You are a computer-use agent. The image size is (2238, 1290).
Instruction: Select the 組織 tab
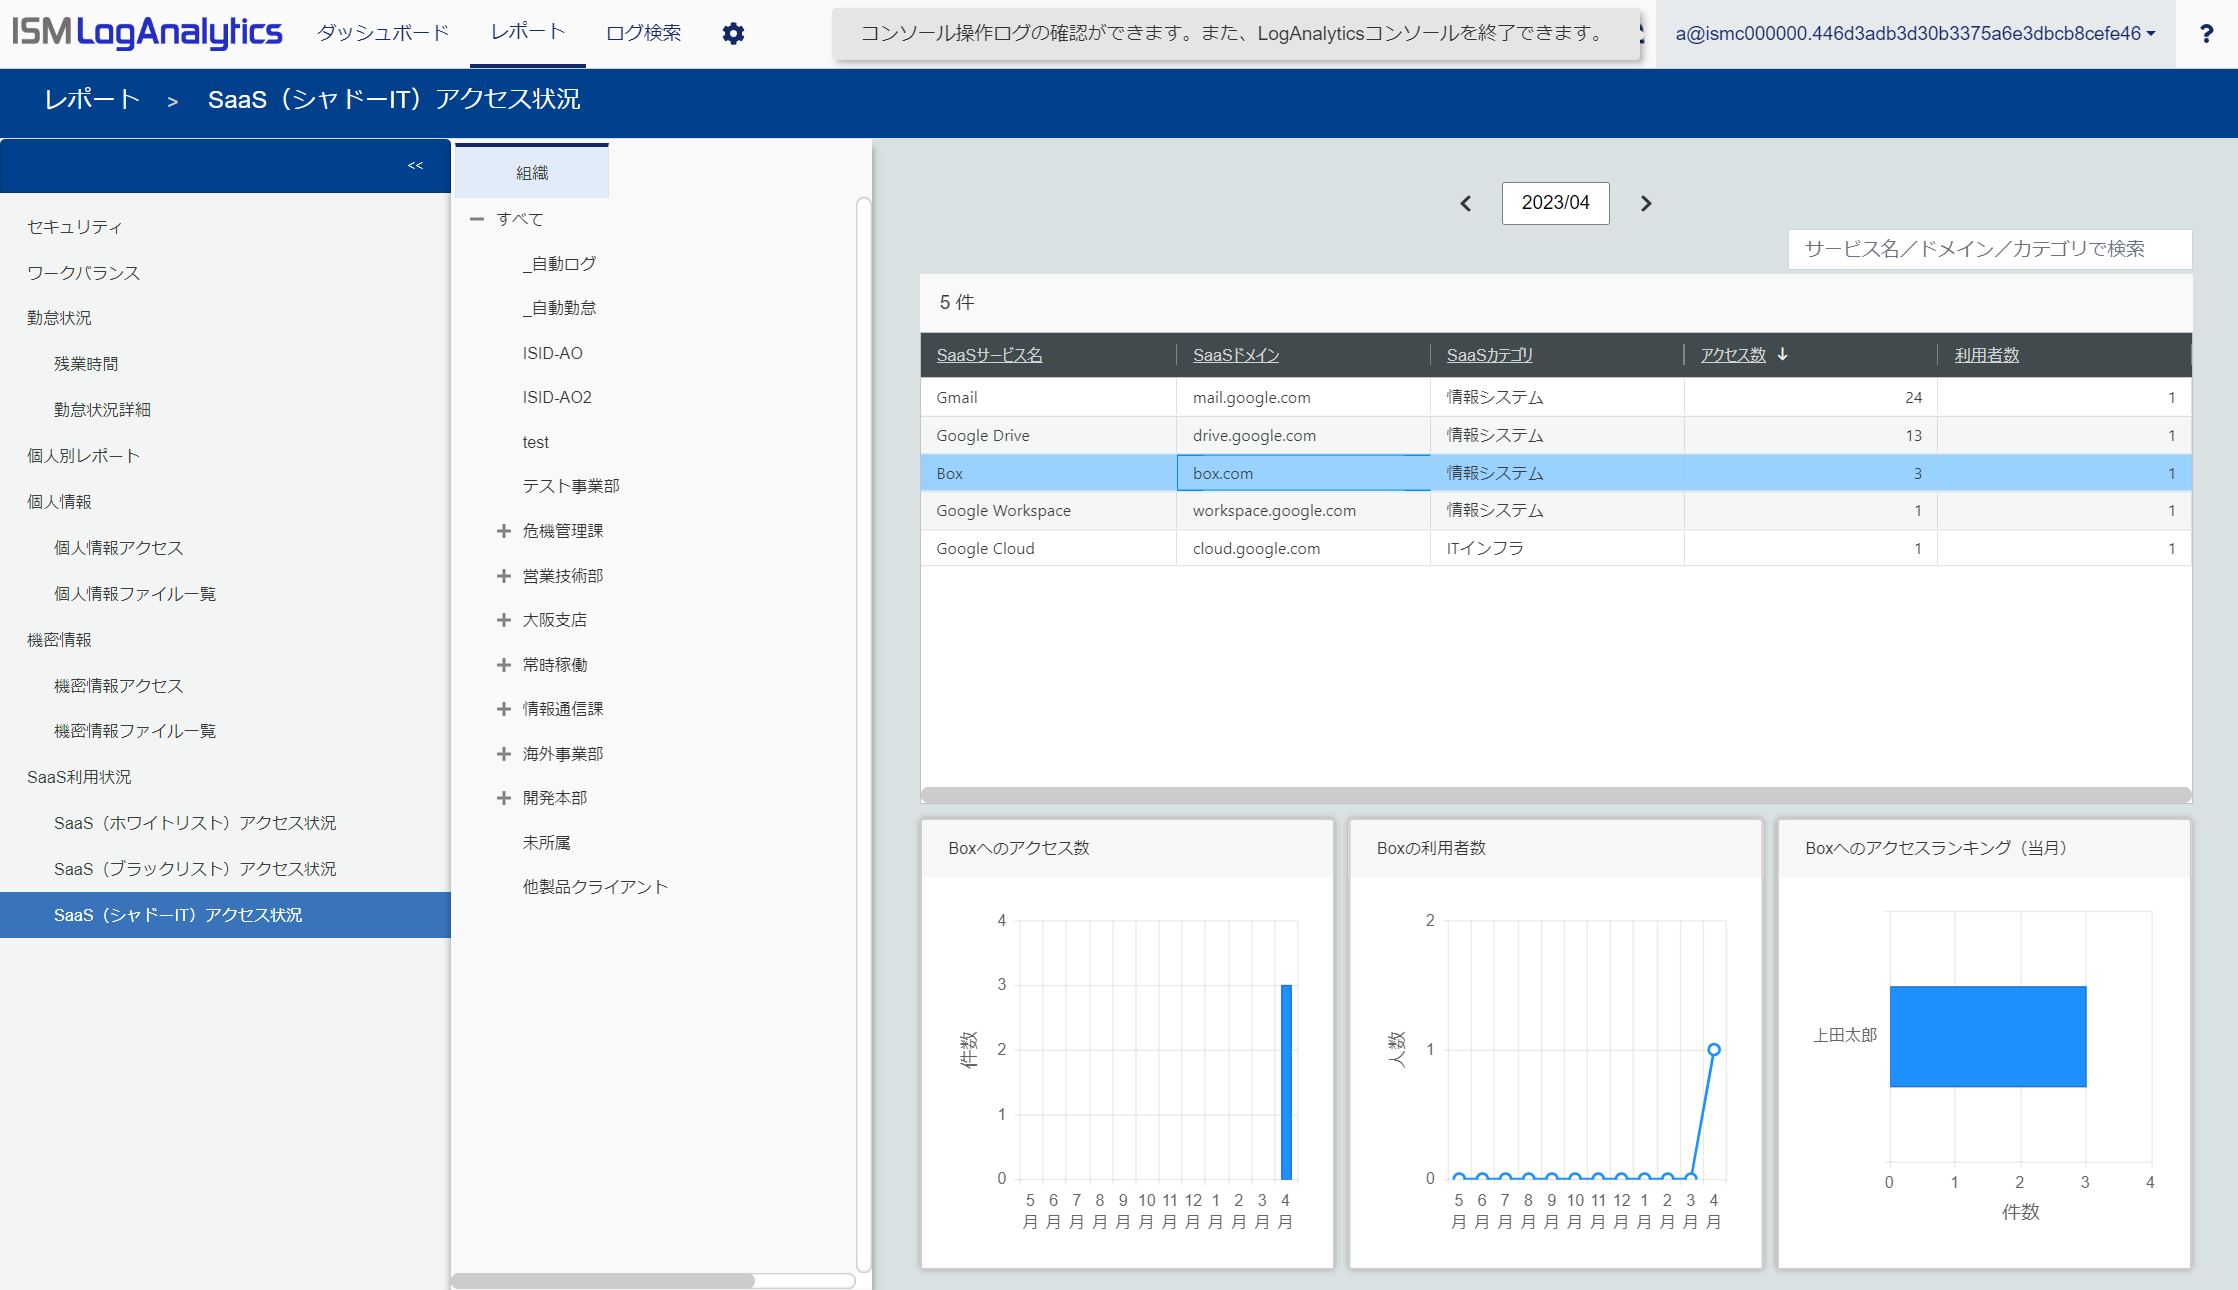pyautogui.click(x=532, y=172)
